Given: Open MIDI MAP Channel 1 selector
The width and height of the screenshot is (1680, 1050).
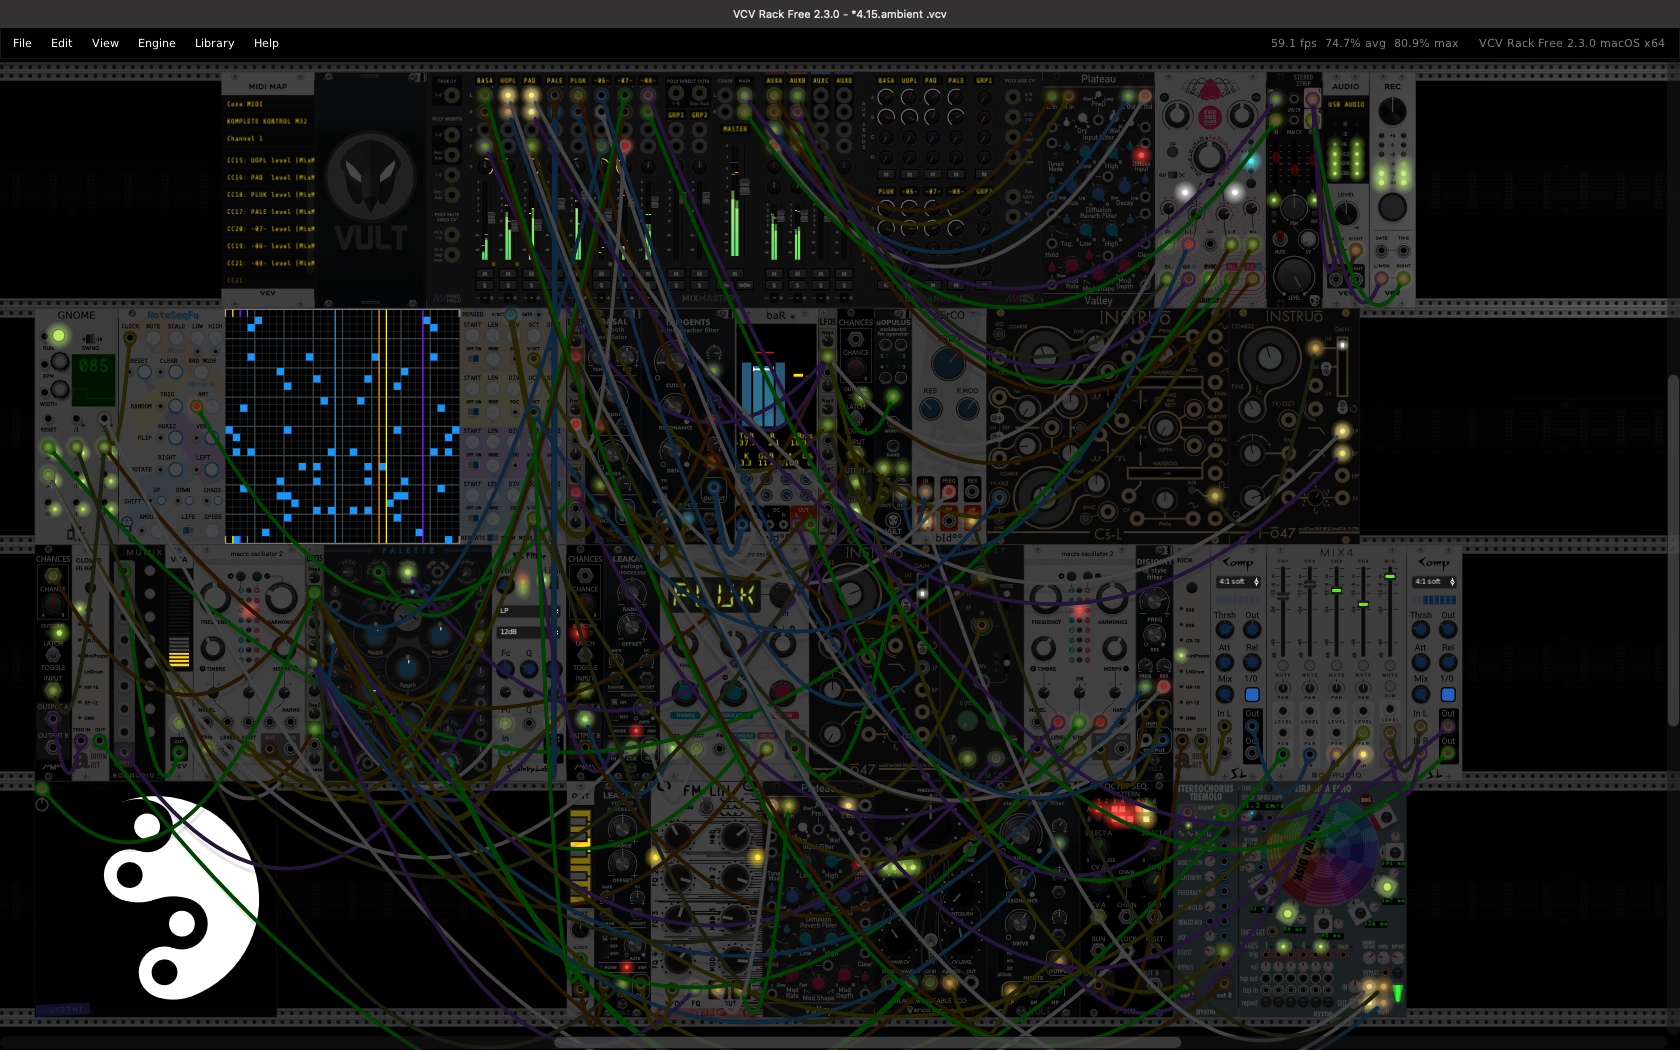Looking at the screenshot, I should (x=268, y=138).
